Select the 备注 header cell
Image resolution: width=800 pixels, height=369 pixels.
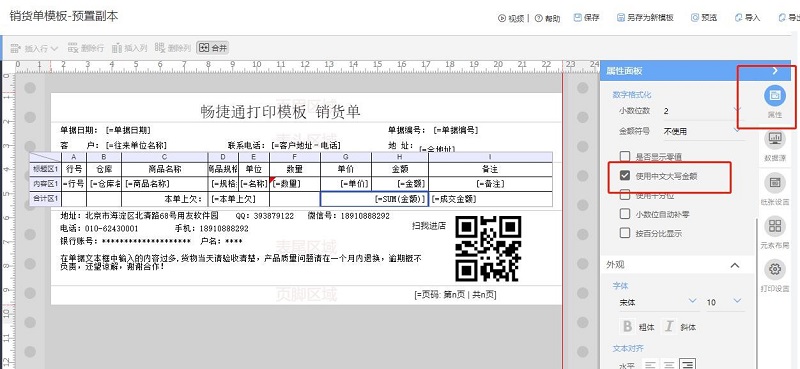(490, 169)
